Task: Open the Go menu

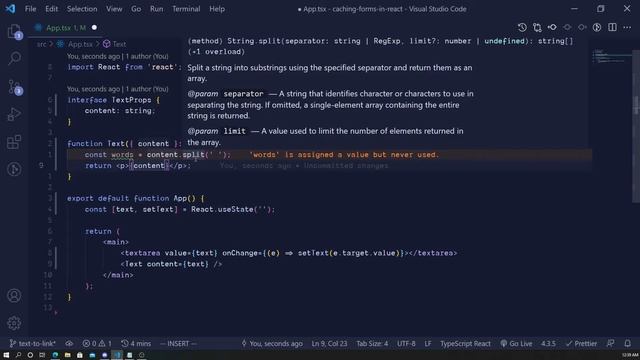Action: coord(136,9)
